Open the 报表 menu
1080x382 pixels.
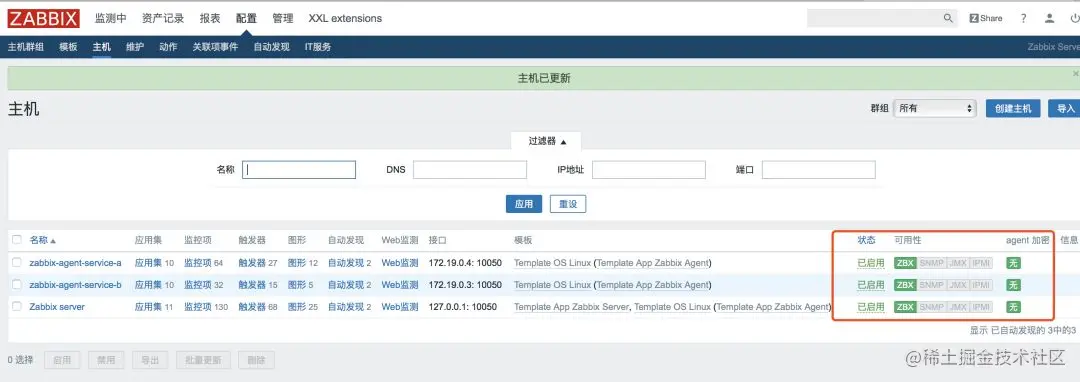click(x=210, y=19)
